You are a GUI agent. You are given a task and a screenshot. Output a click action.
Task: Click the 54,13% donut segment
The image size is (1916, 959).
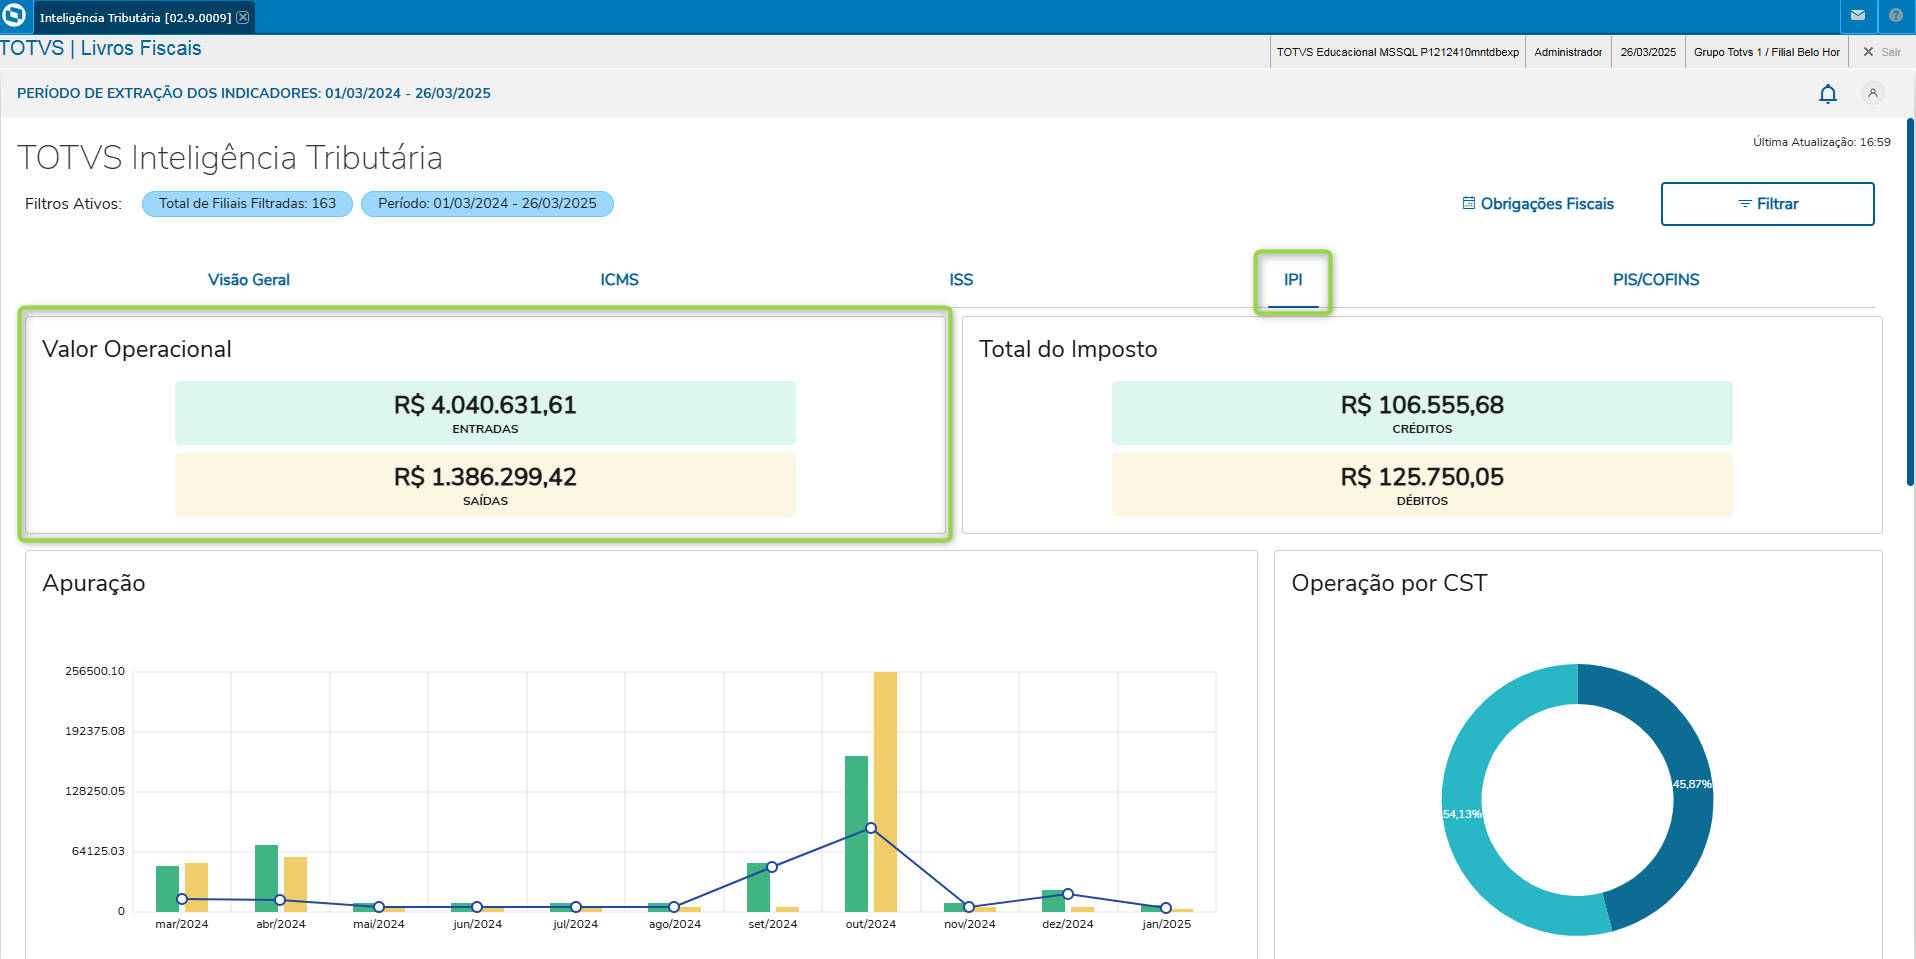tap(1461, 814)
